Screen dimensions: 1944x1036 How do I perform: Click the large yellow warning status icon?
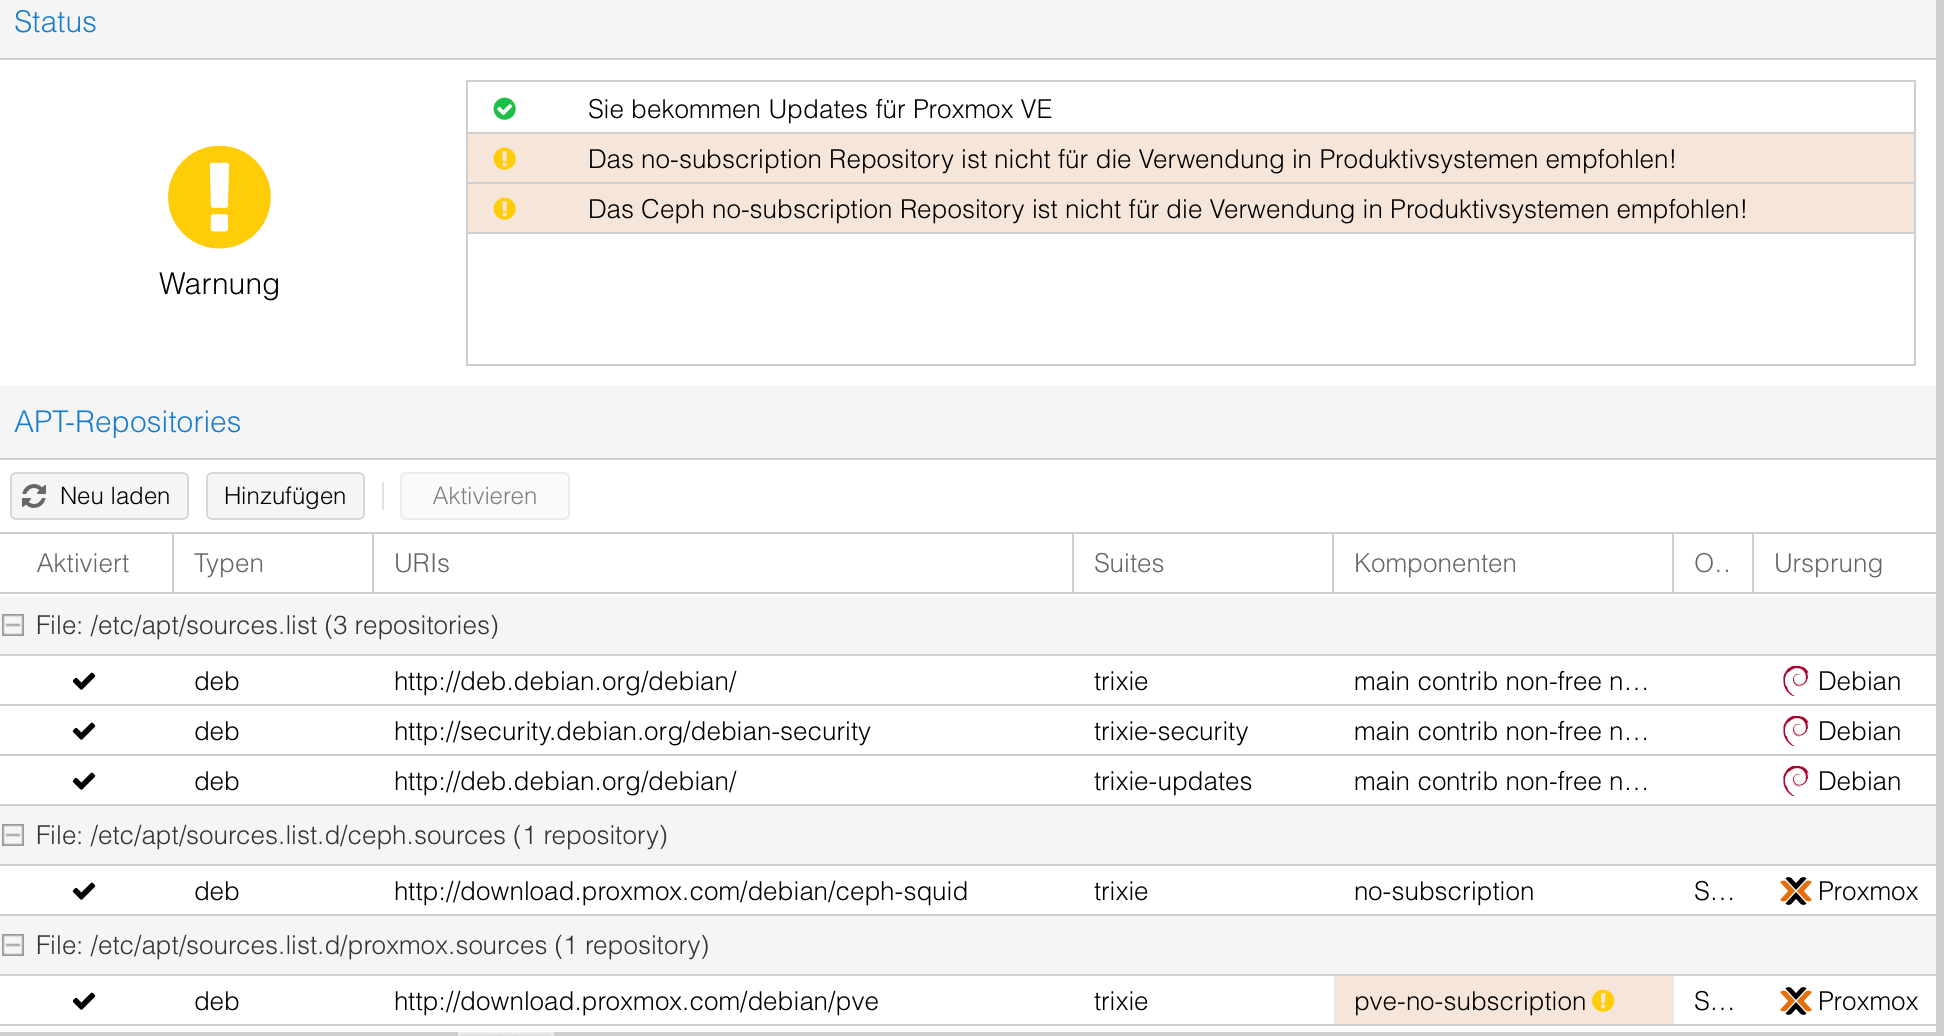click(x=219, y=197)
